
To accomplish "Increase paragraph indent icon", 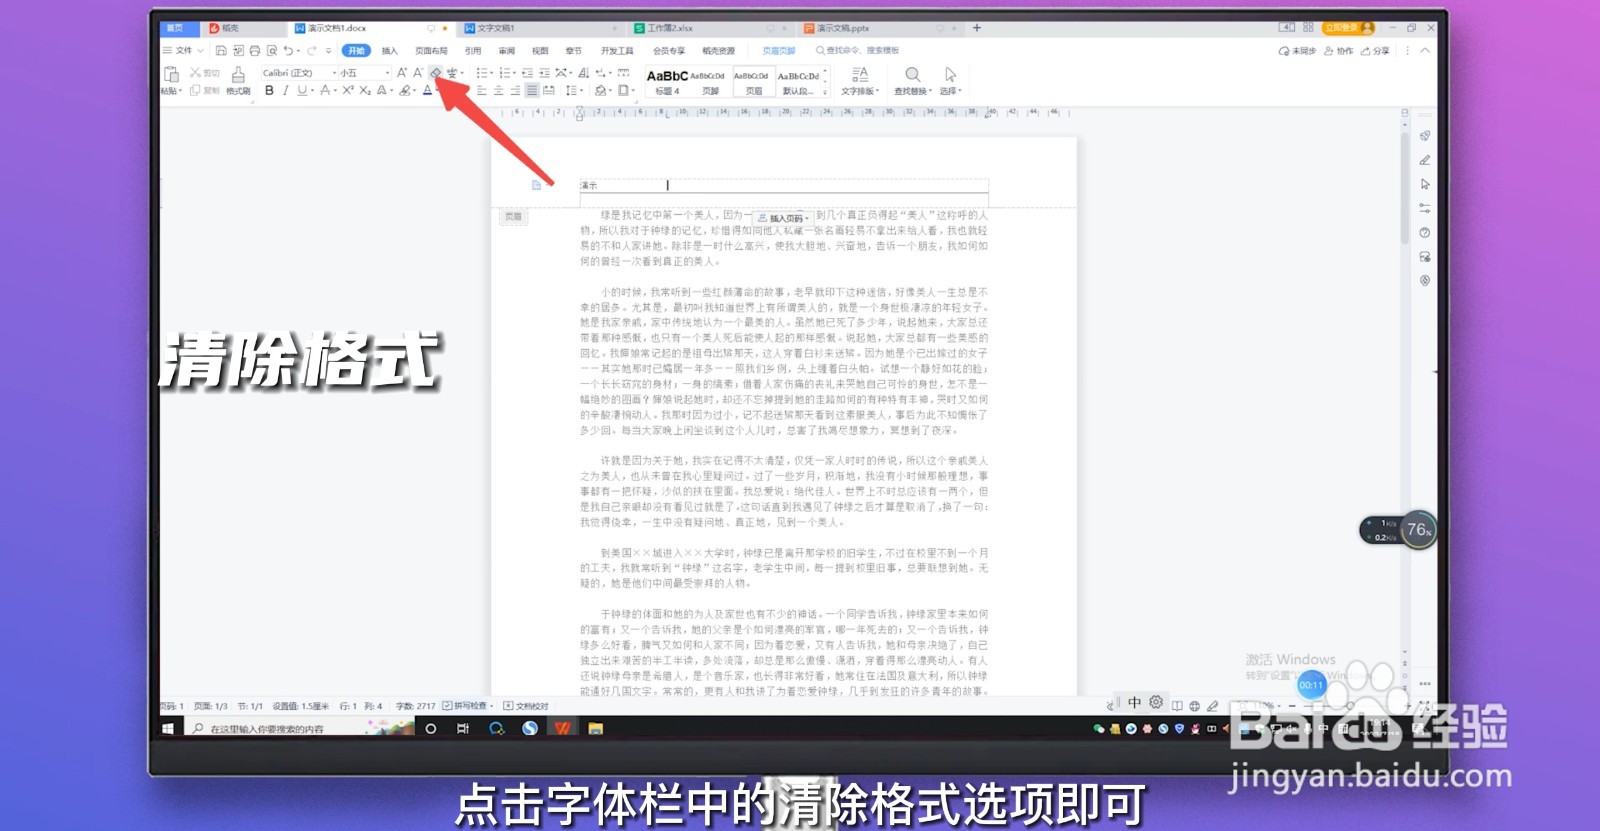I will tap(544, 72).
